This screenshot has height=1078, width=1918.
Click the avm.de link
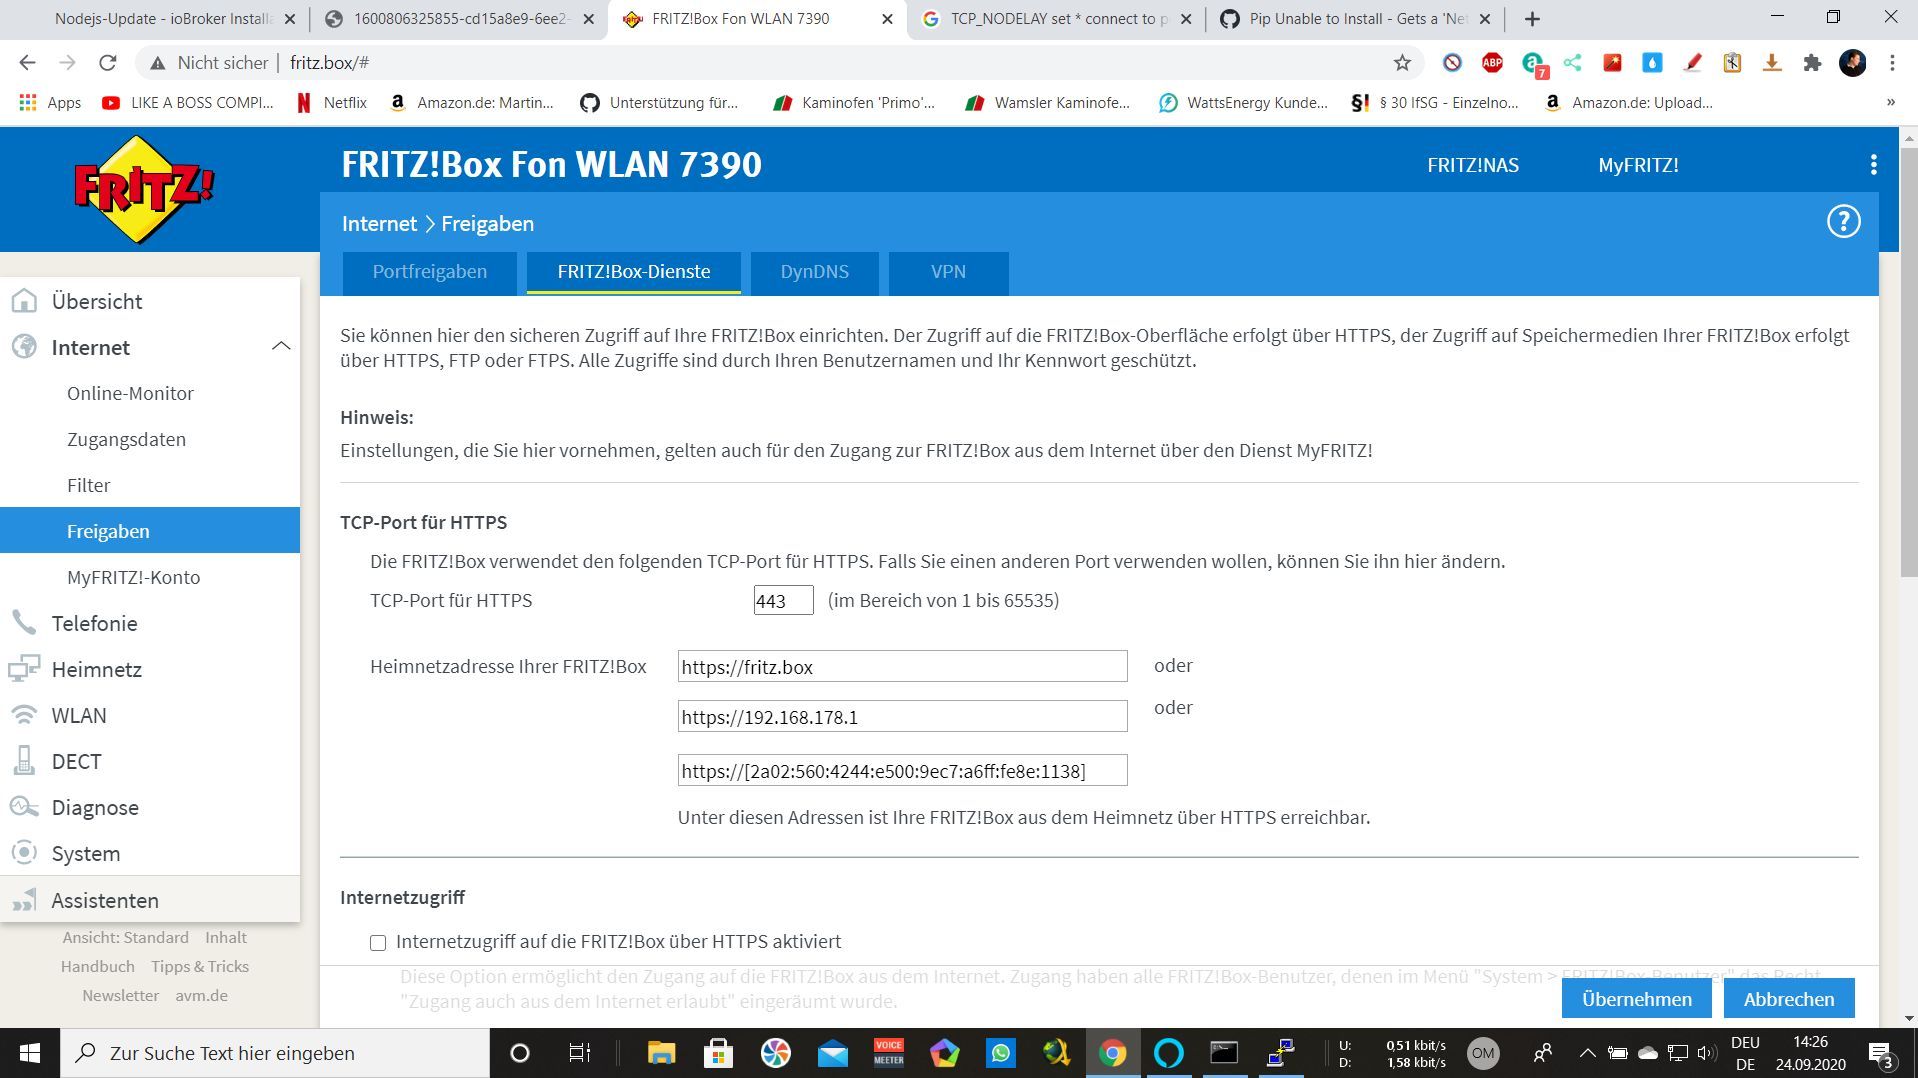[x=201, y=995]
